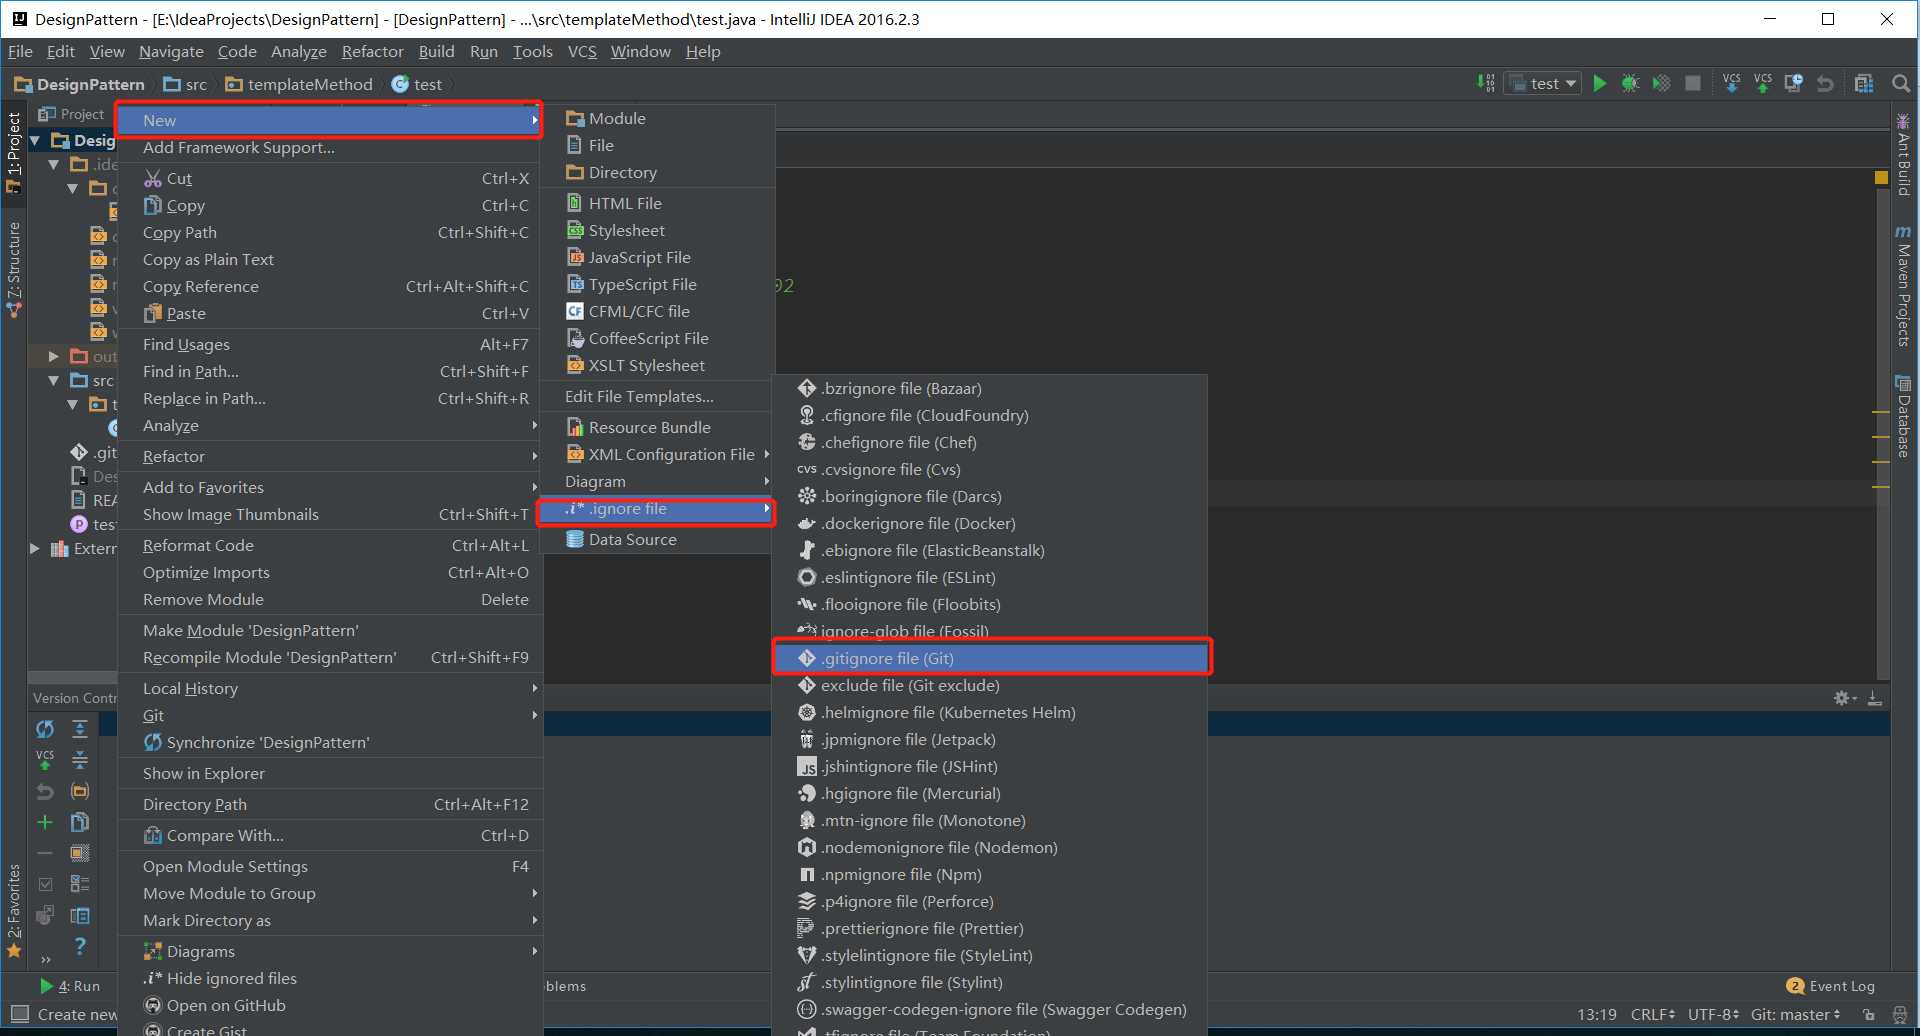Click yellow warning indicator atop editor stripe

coord(1881,177)
